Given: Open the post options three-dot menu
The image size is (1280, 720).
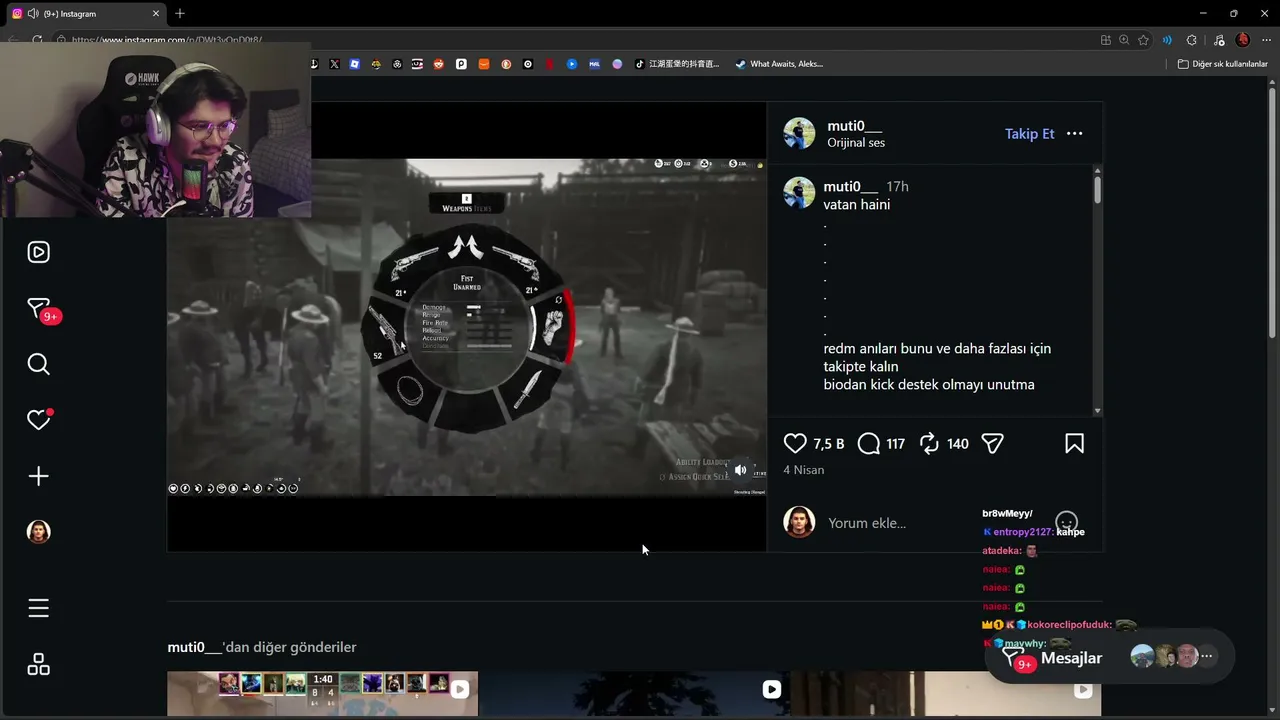Looking at the screenshot, I should [1074, 134].
